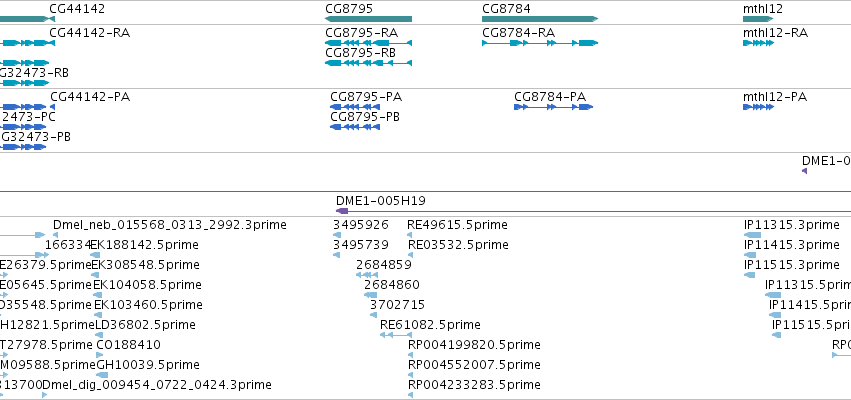The height and width of the screenshot is (400, 851).
Task: Click the mthl12-RA transcript glyph
Action: [x=758, y=43]
